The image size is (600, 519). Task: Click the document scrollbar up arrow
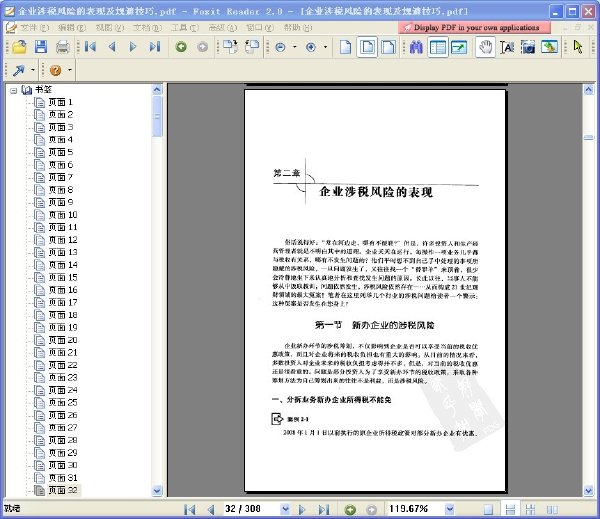click(x=589, y=90)
